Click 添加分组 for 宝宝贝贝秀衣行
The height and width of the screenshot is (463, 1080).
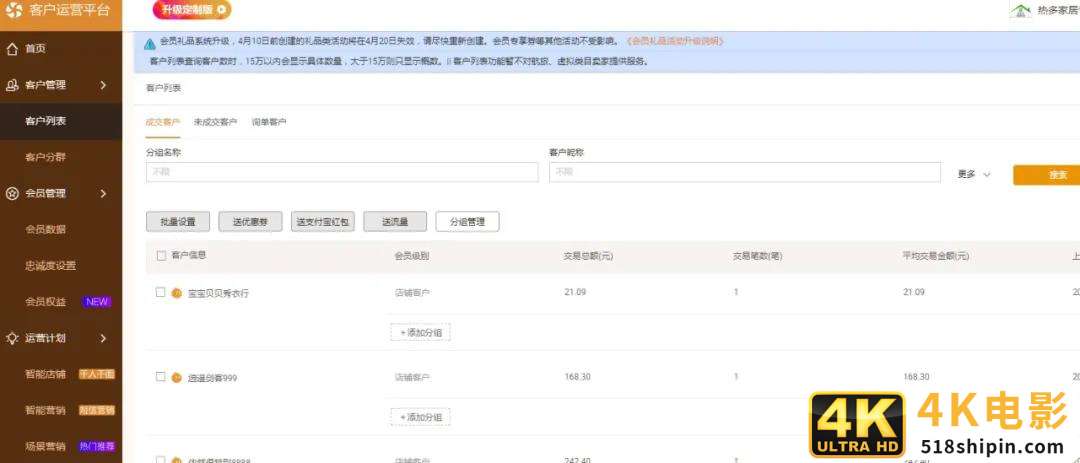pos(421,333)
